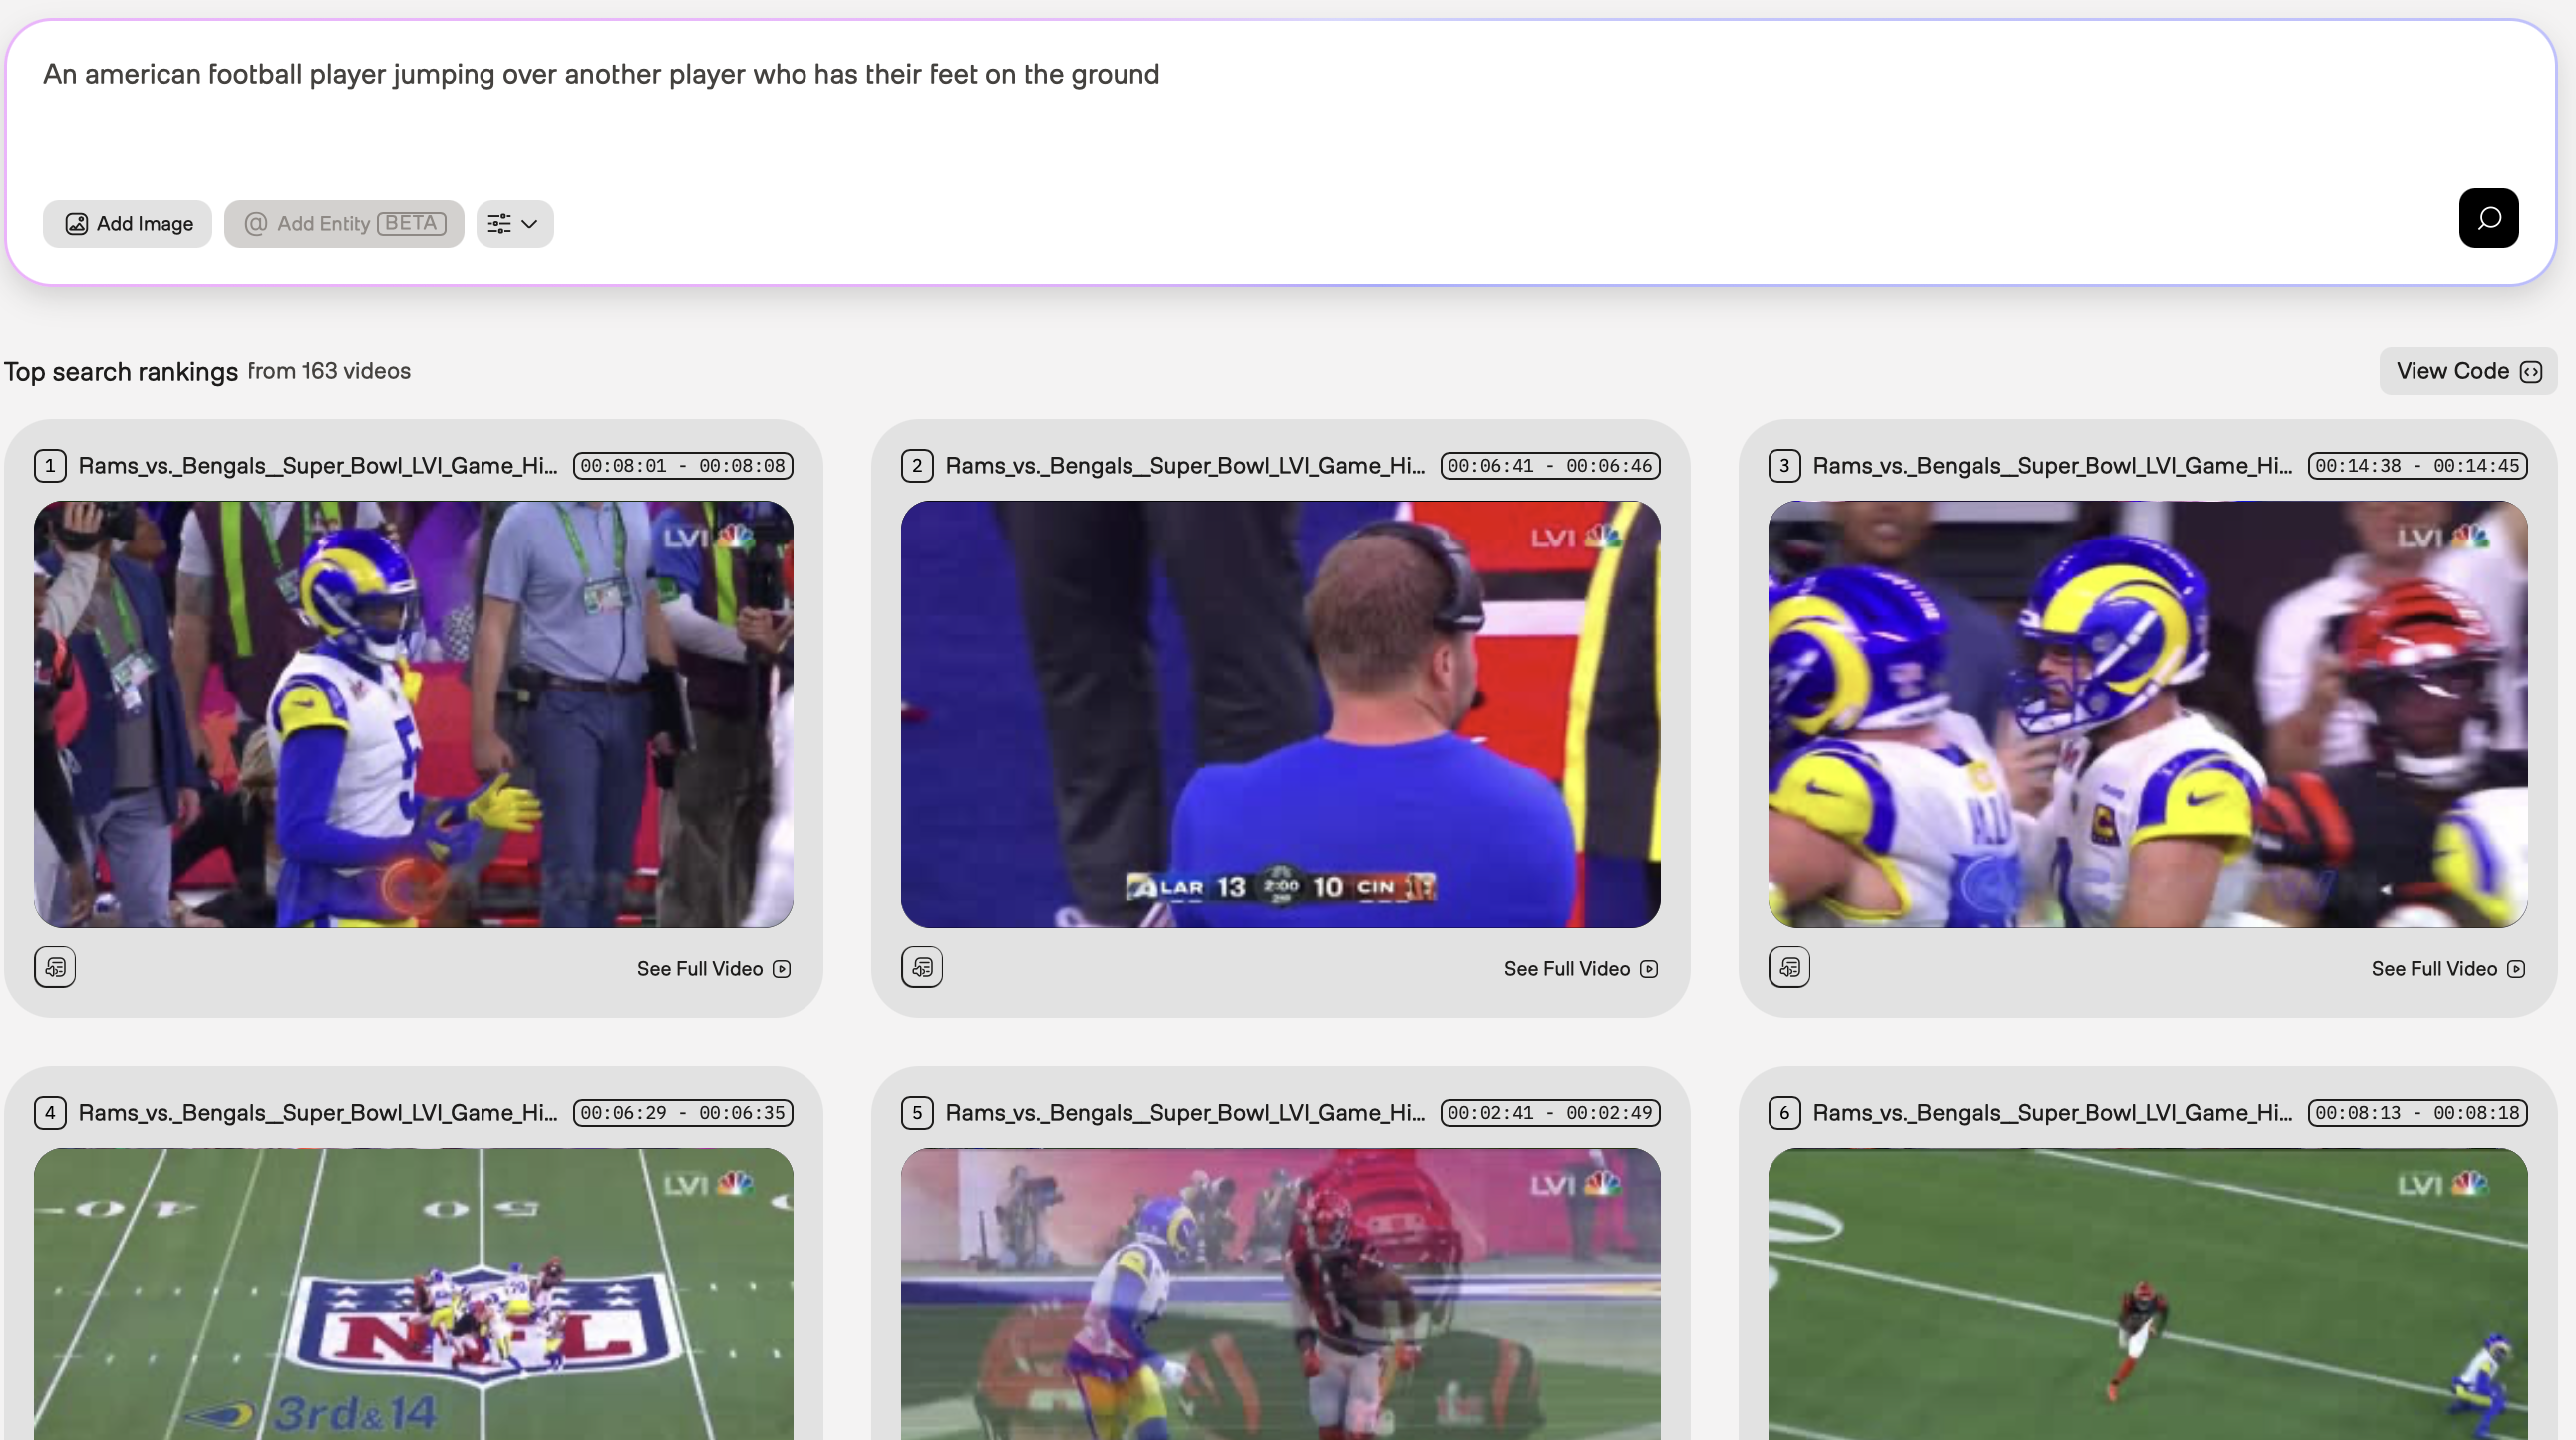The width and height of the screenshot is (2576, 1440).
Task: See Full Video for result 2
Action: tap(1581, 969)
